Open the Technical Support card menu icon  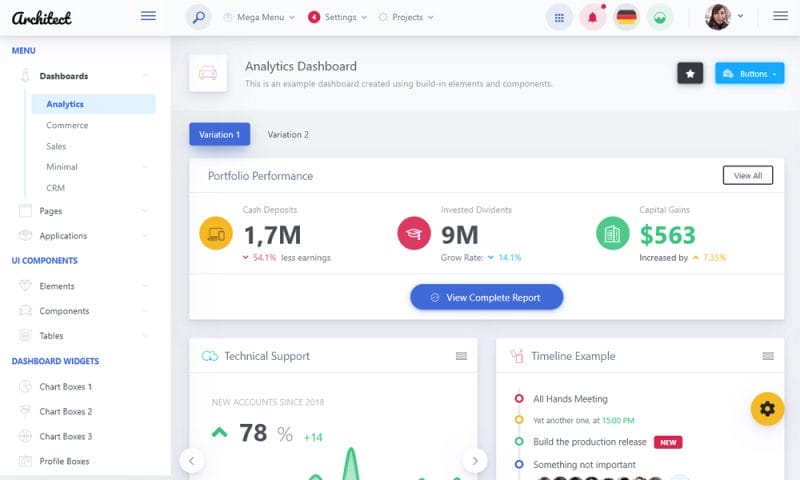click(461, 356)
